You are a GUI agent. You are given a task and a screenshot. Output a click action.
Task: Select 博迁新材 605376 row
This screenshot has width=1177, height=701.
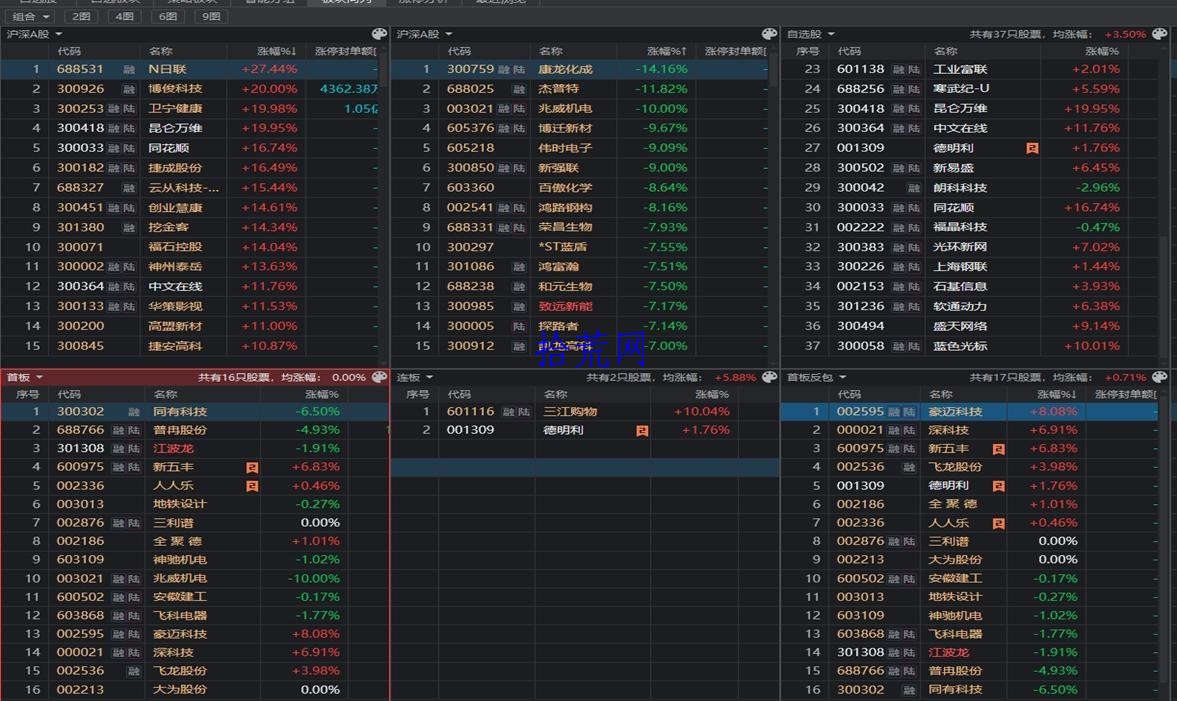point(579,128)
